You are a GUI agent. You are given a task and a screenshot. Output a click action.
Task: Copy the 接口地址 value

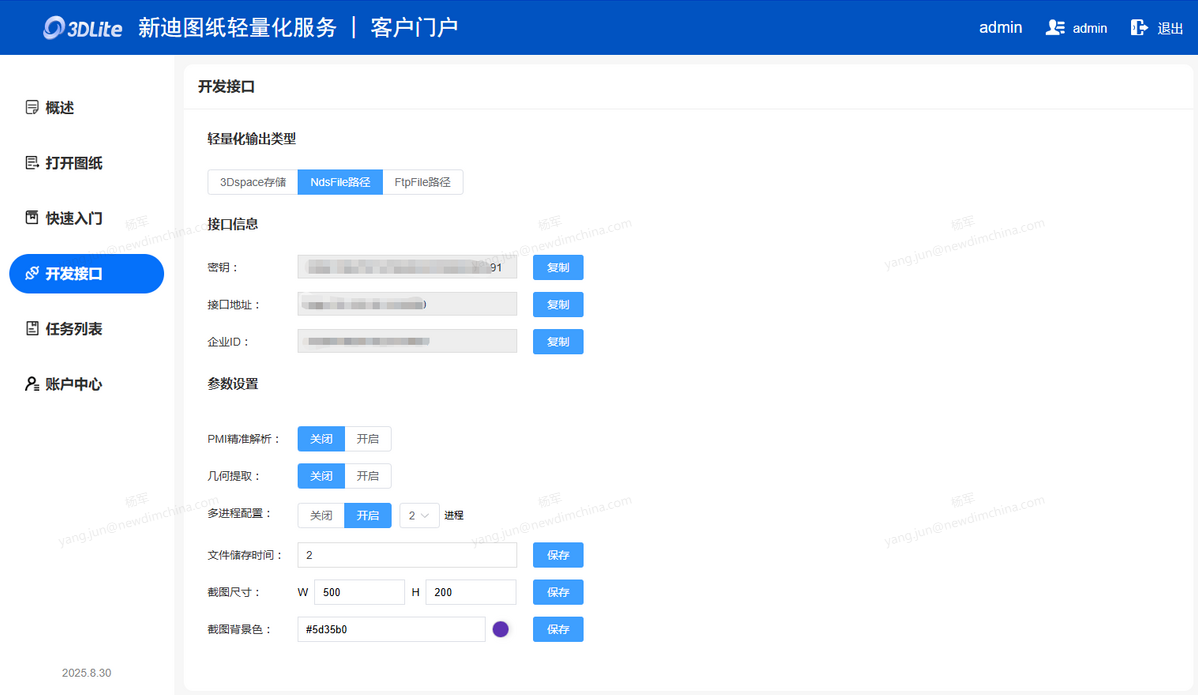click(558, 305)
